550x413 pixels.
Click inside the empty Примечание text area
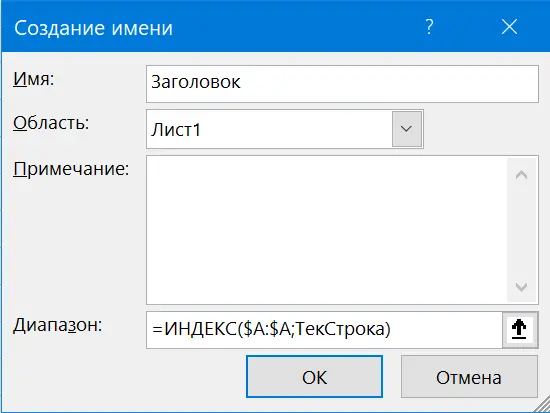(x=326, y=230)
